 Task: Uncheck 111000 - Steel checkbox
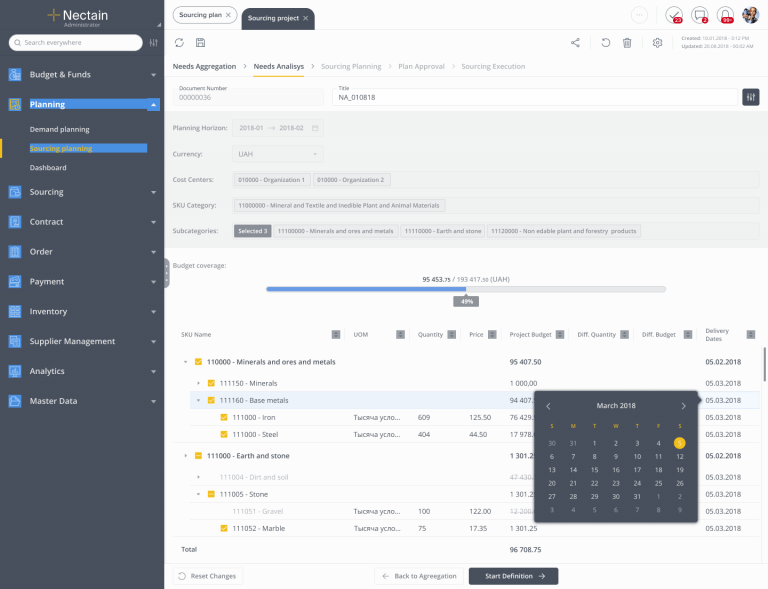[224, 434]
